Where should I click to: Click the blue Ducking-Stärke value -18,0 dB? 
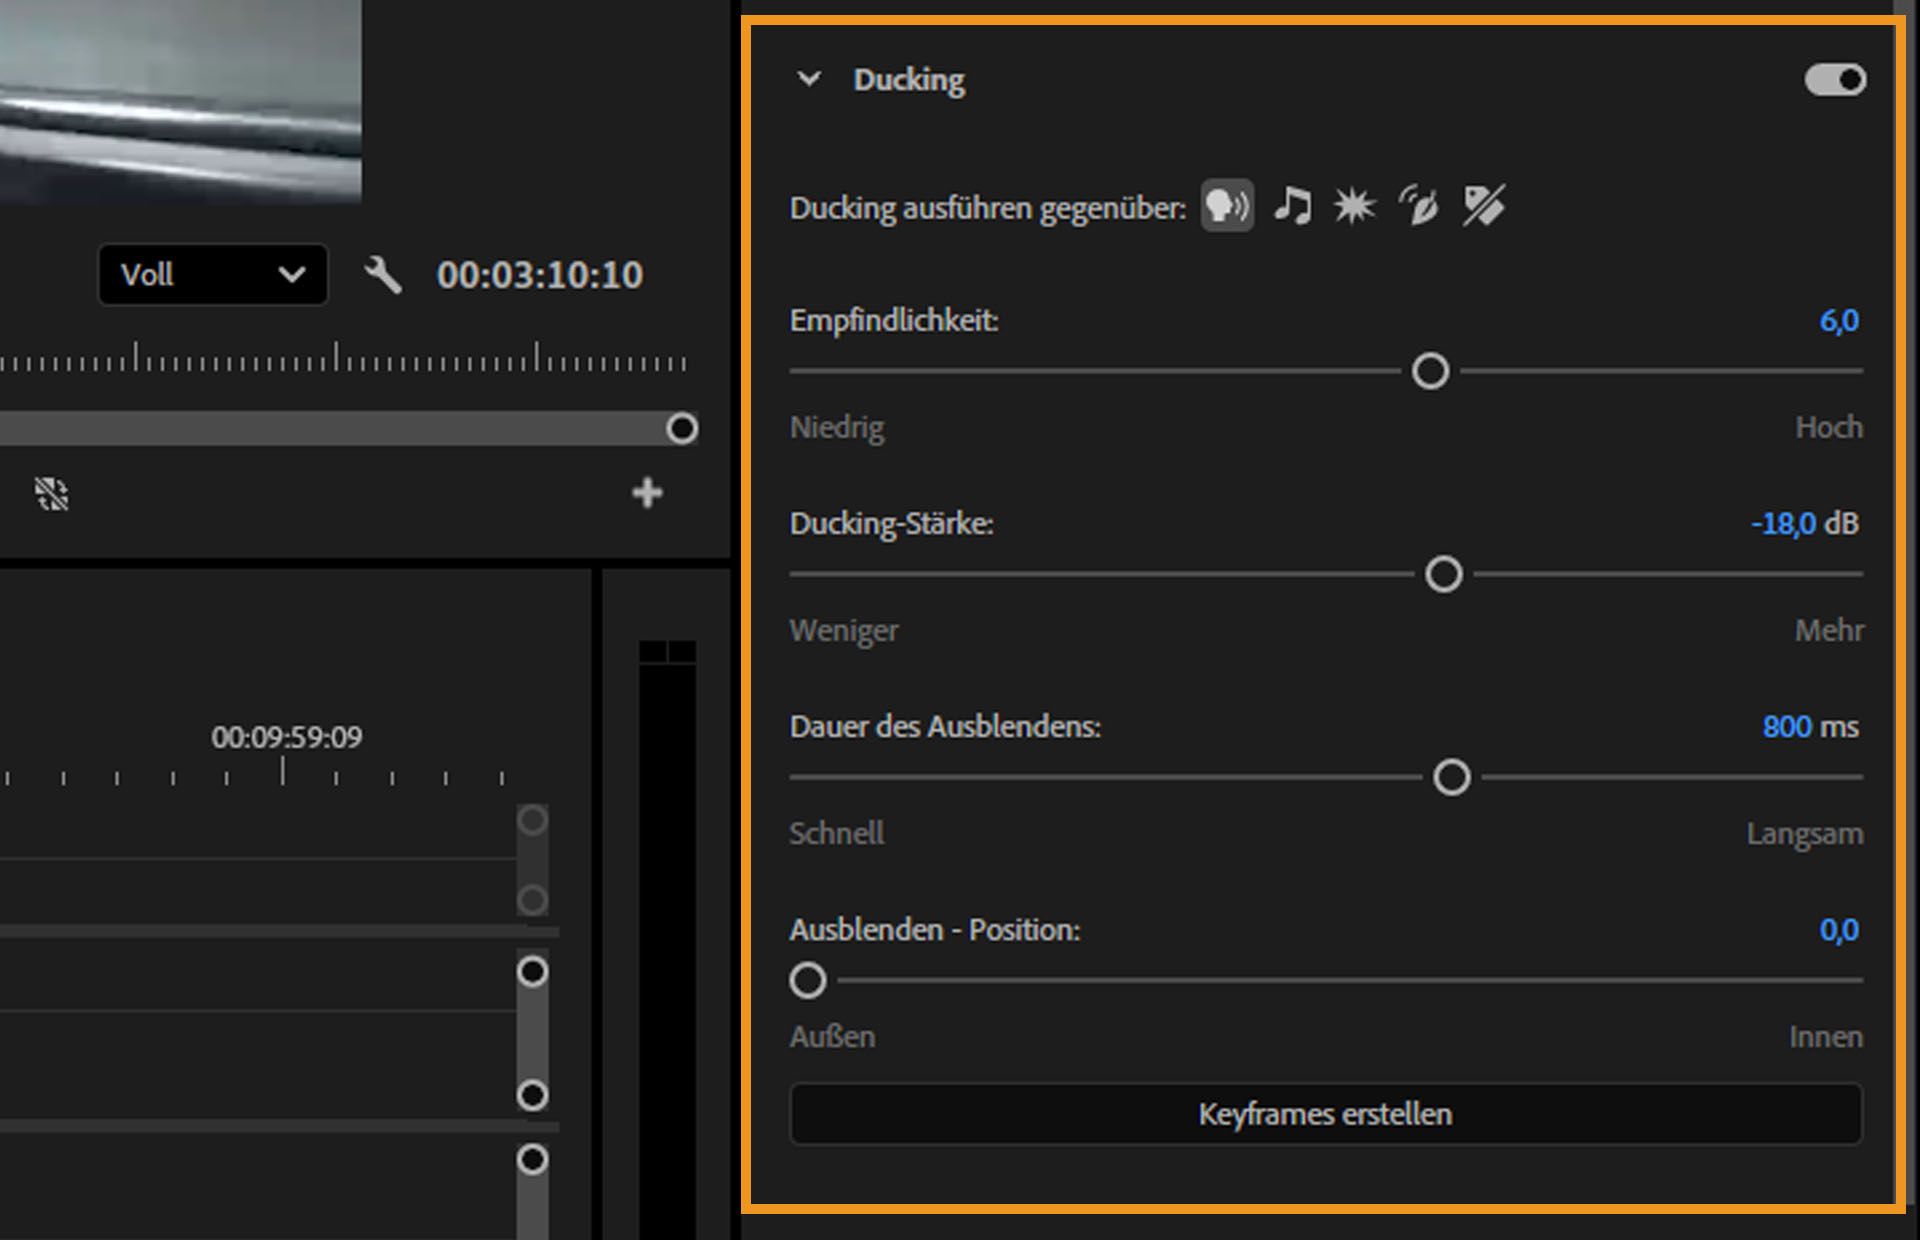coord(1805,523)
